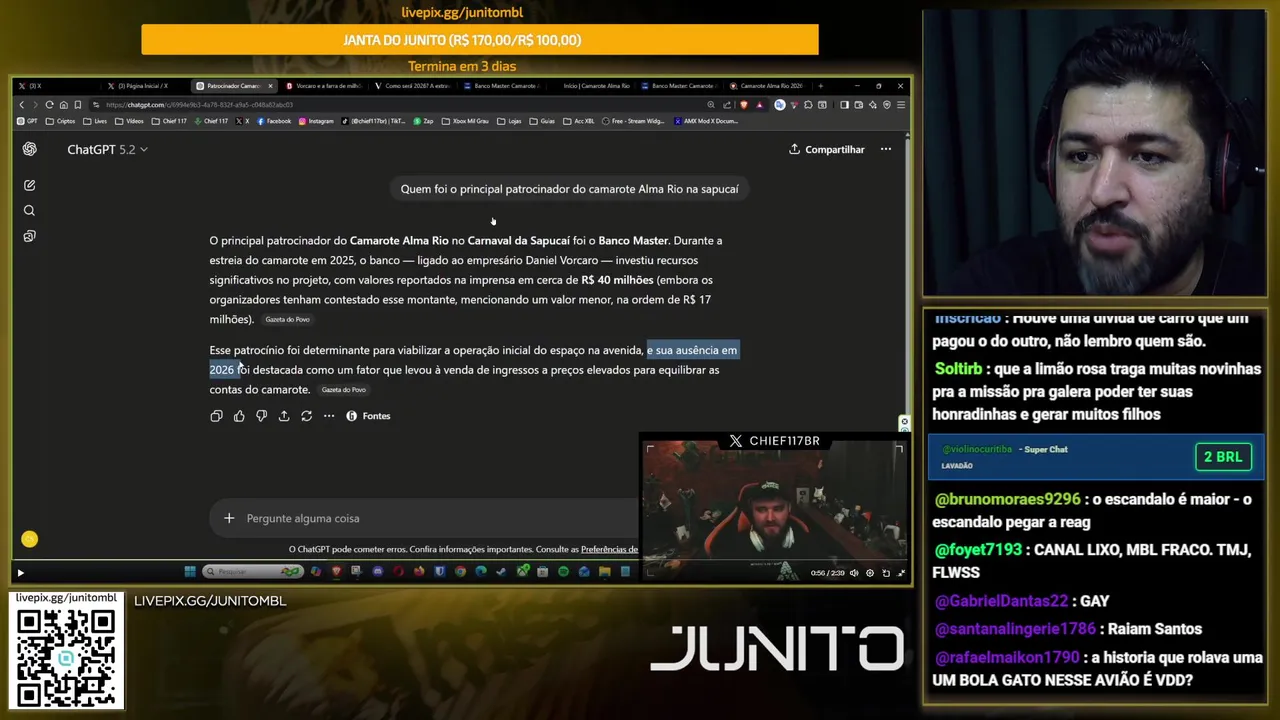The width and height of the screenshot is (1280, 720).
Task: Open the conversation options three-dot menu
Action: (885, 149)
